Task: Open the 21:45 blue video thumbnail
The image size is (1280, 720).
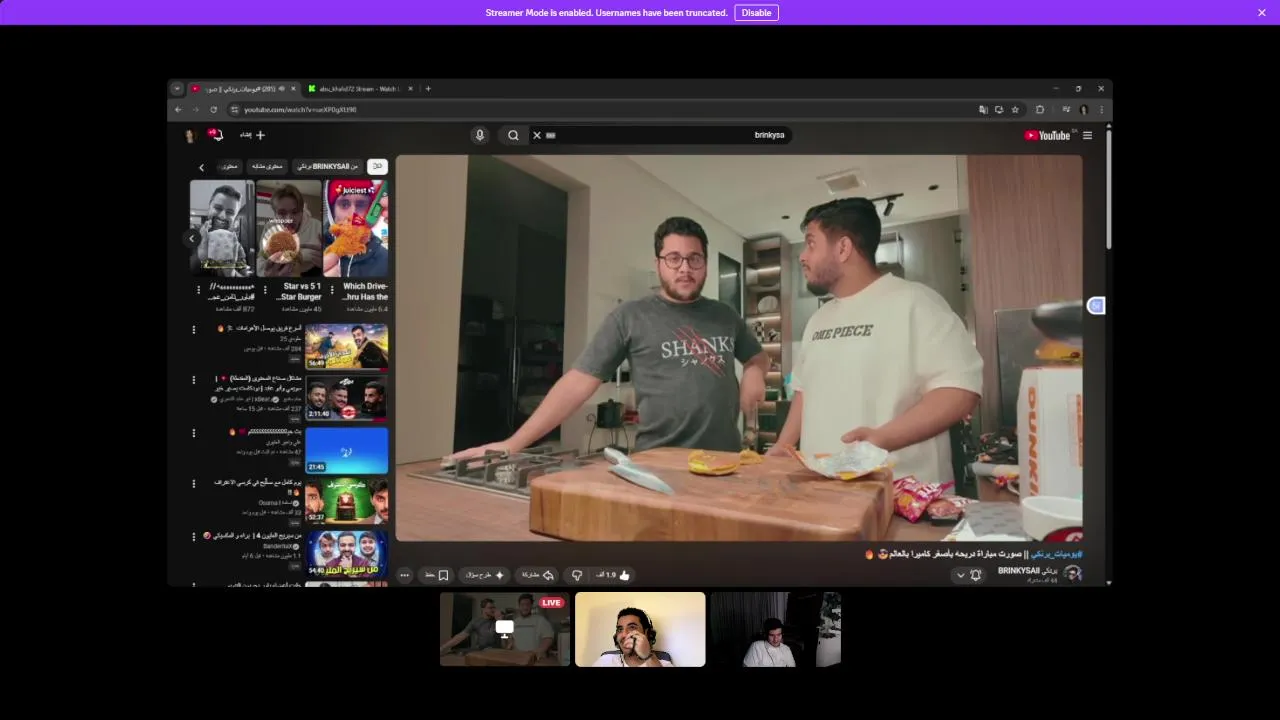Action: 346,450
